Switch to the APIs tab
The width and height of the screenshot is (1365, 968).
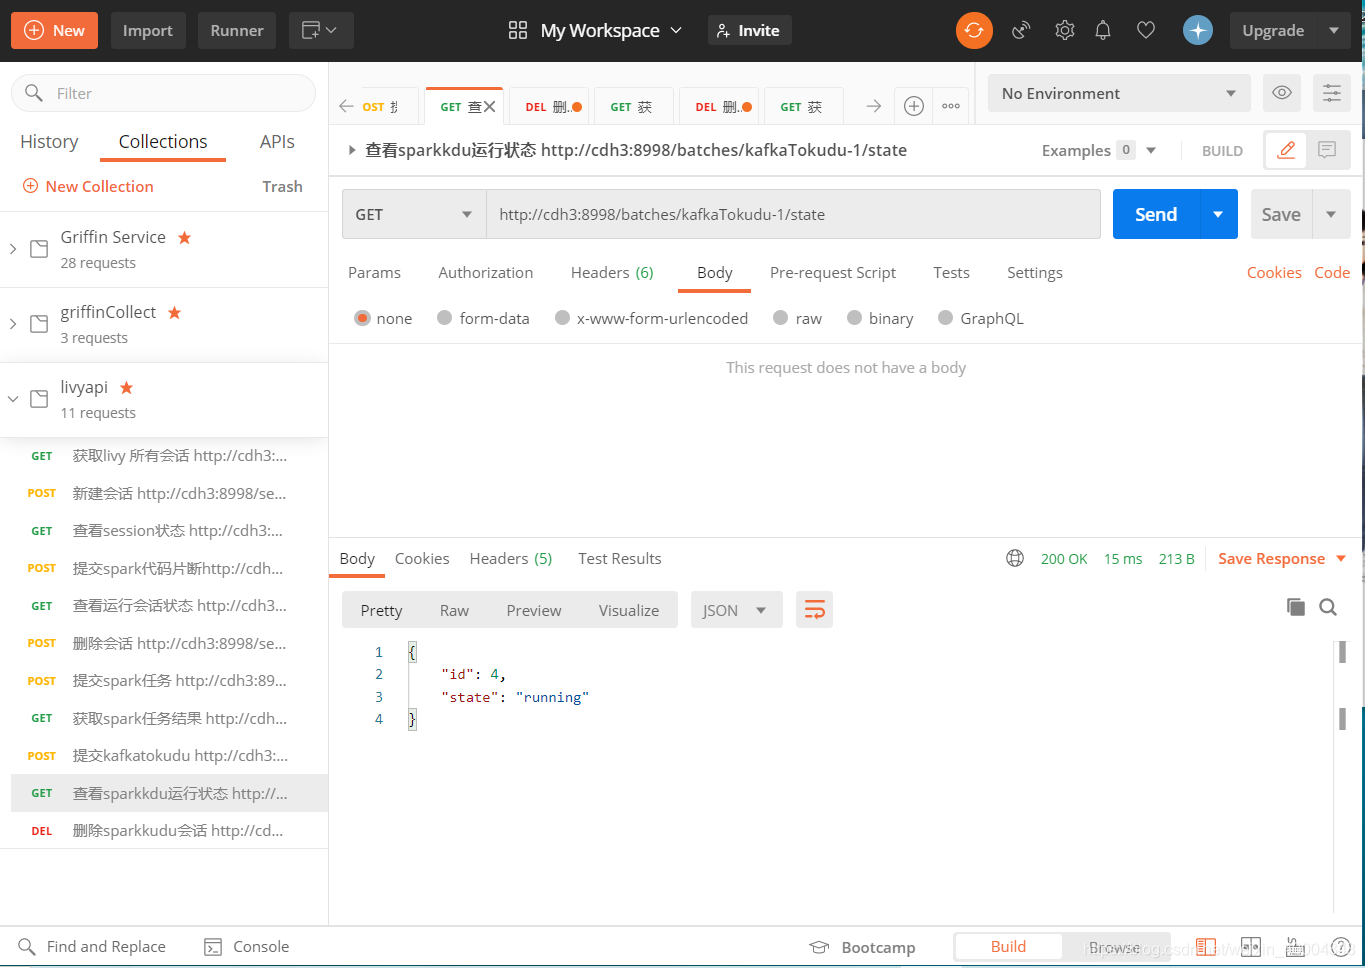[x=277, y=142]
